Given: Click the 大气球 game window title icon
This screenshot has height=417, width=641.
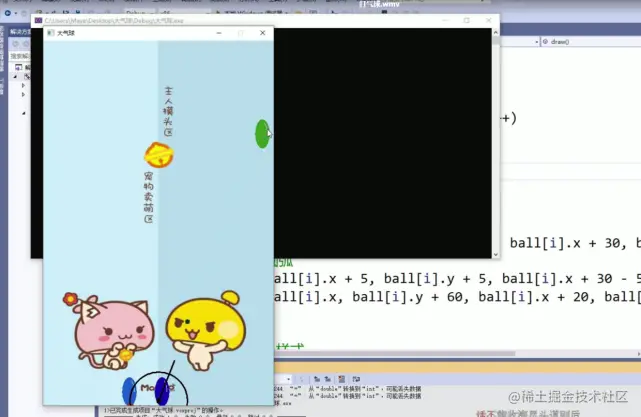Looking at the screenshot, I should pos(51,33).
